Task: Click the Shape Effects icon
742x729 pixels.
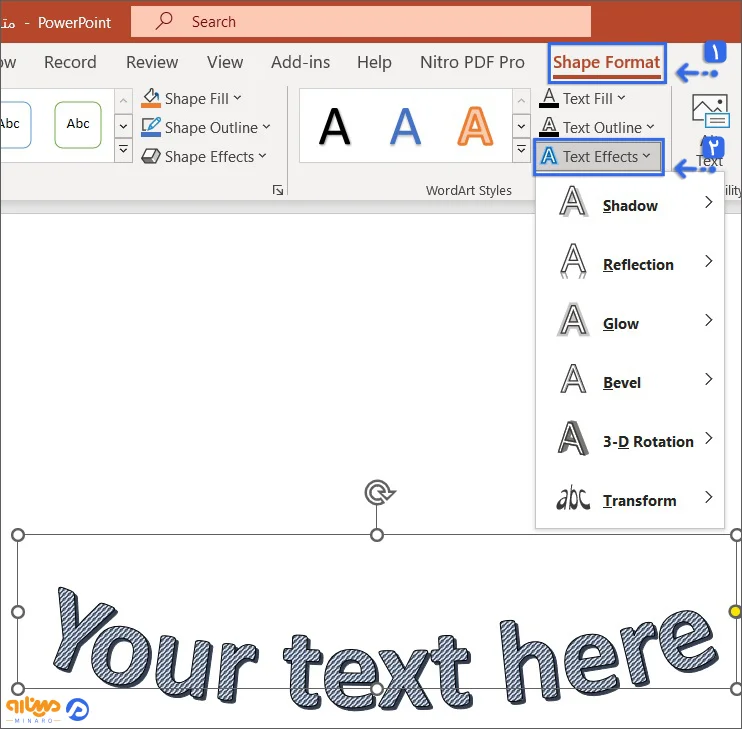Action: (x=151, y=156)
